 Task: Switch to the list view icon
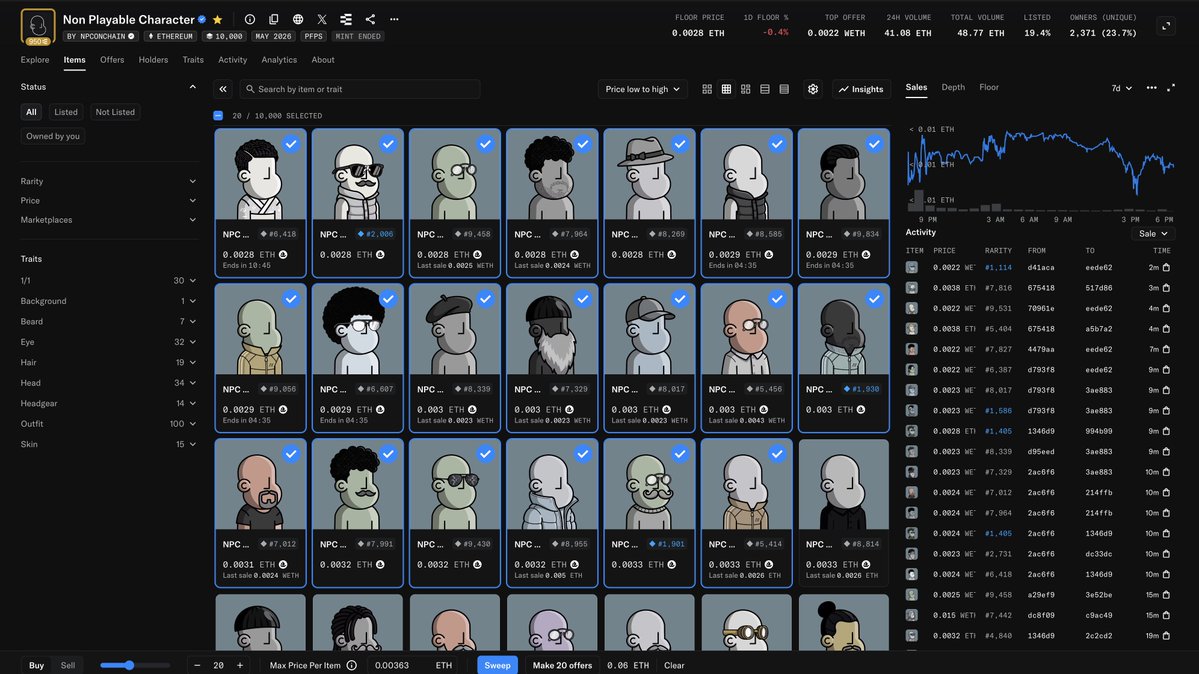coord(765,90)
